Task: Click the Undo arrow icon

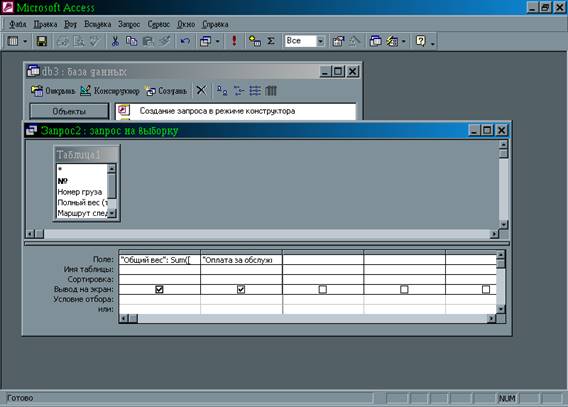Action: (185, 41)
